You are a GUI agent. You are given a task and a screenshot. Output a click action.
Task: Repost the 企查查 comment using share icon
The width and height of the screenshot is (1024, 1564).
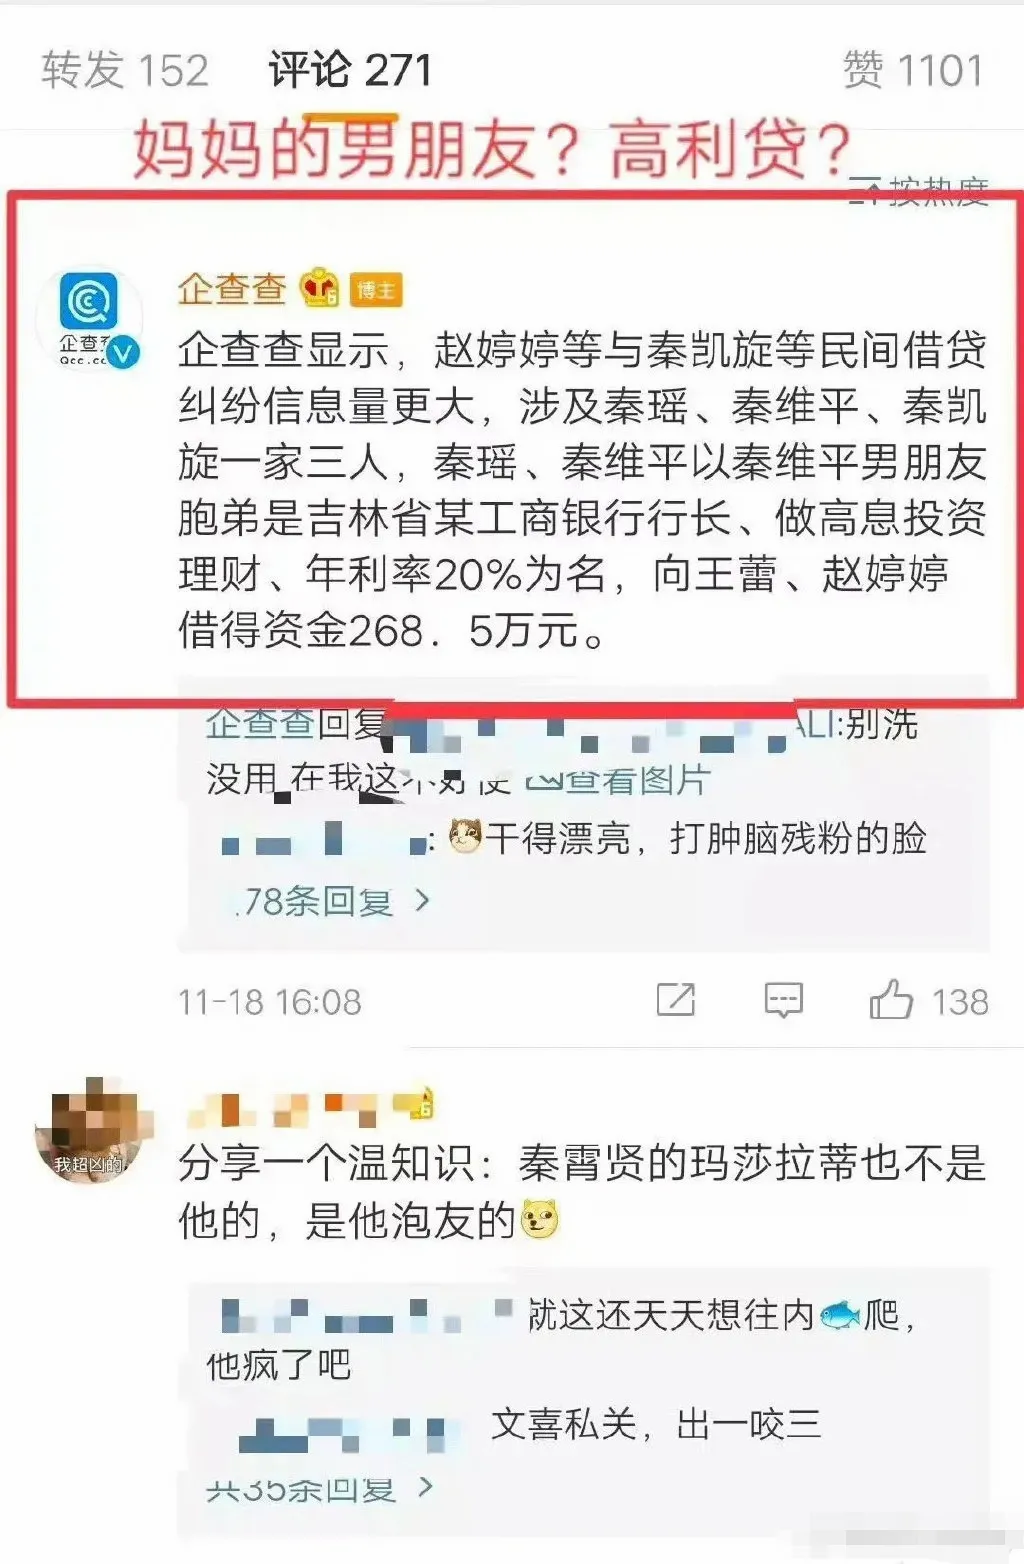[675, 999]
